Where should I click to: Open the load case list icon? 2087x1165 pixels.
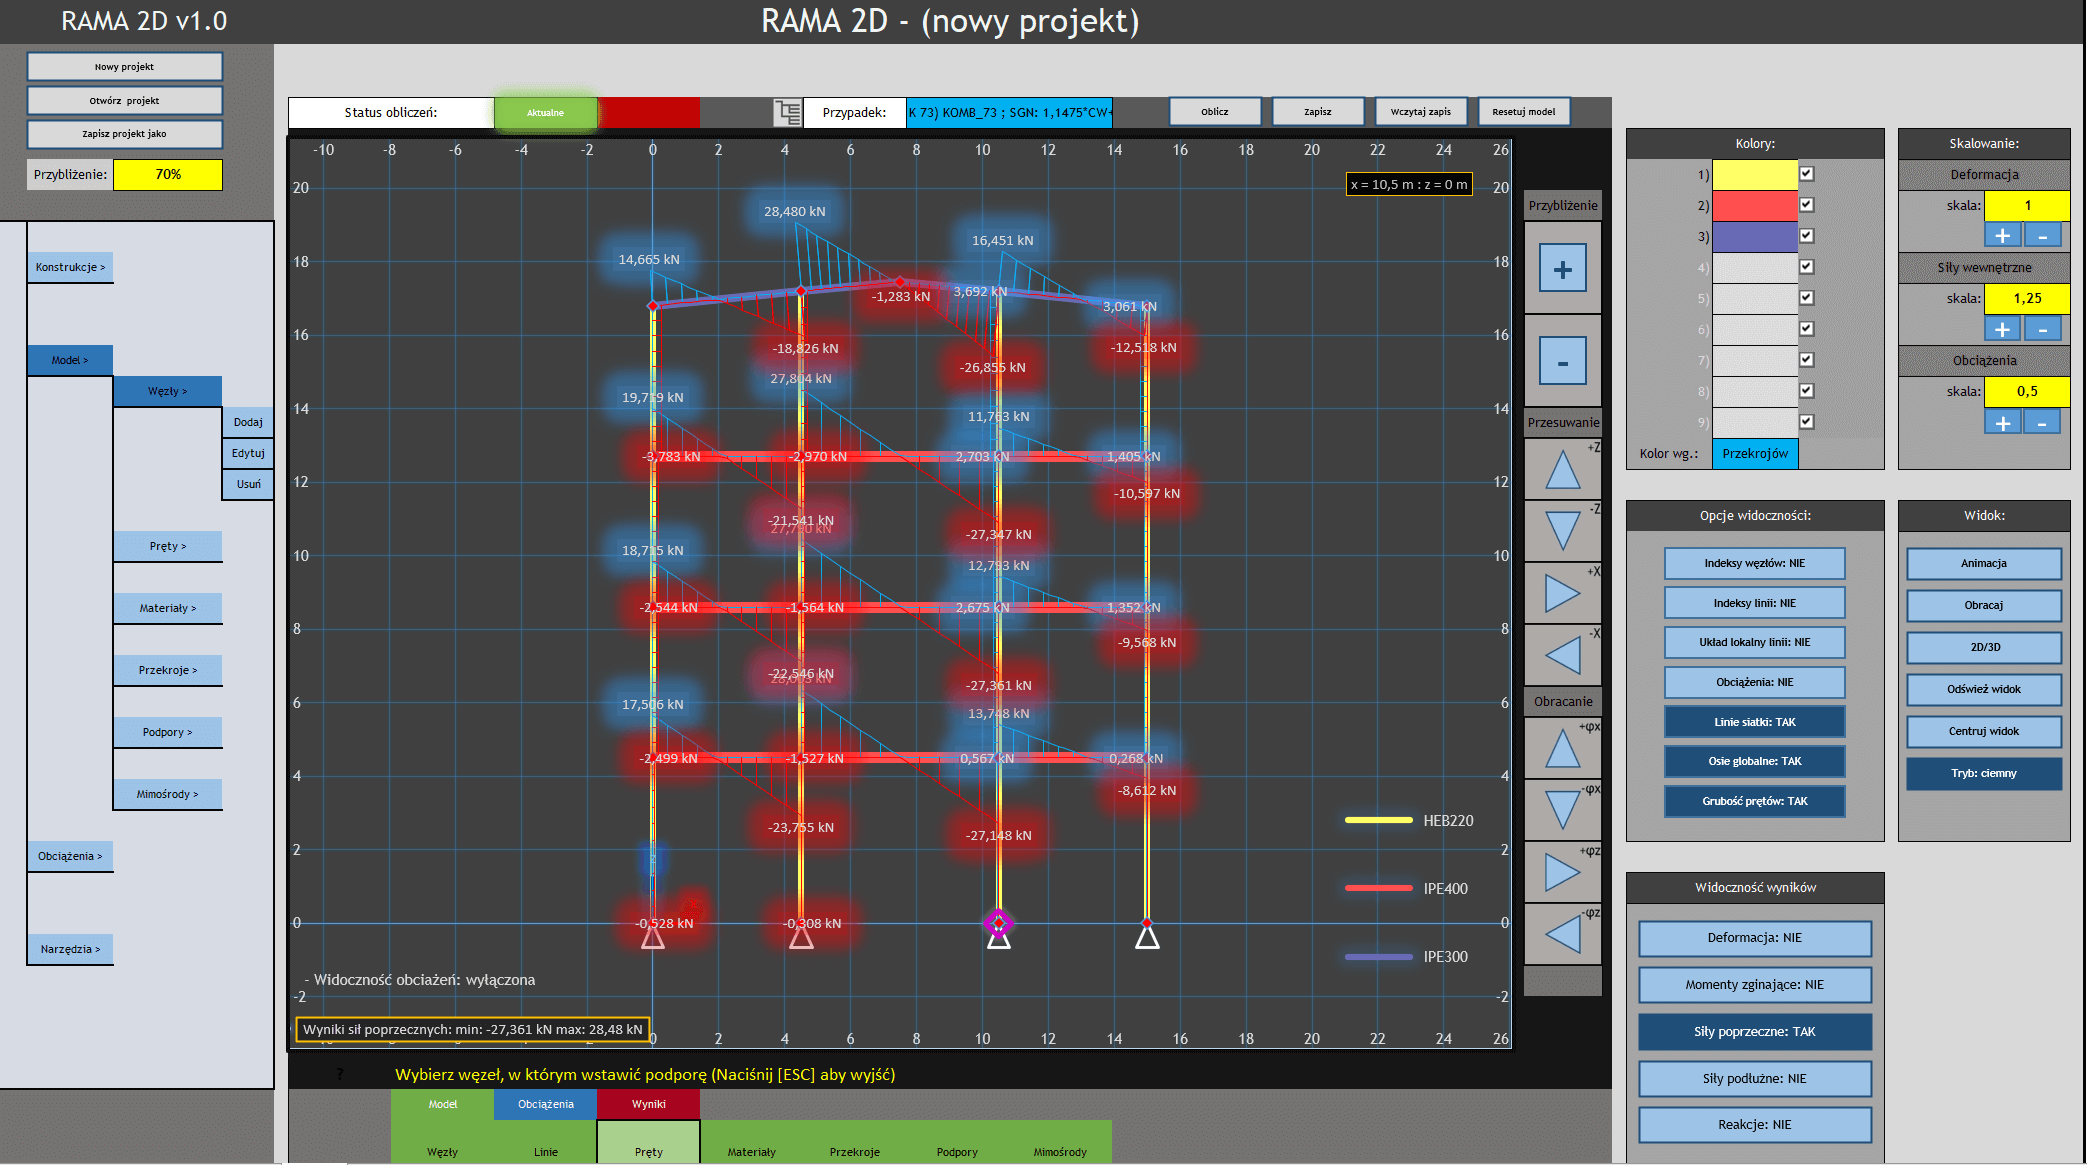coord(788,112)
